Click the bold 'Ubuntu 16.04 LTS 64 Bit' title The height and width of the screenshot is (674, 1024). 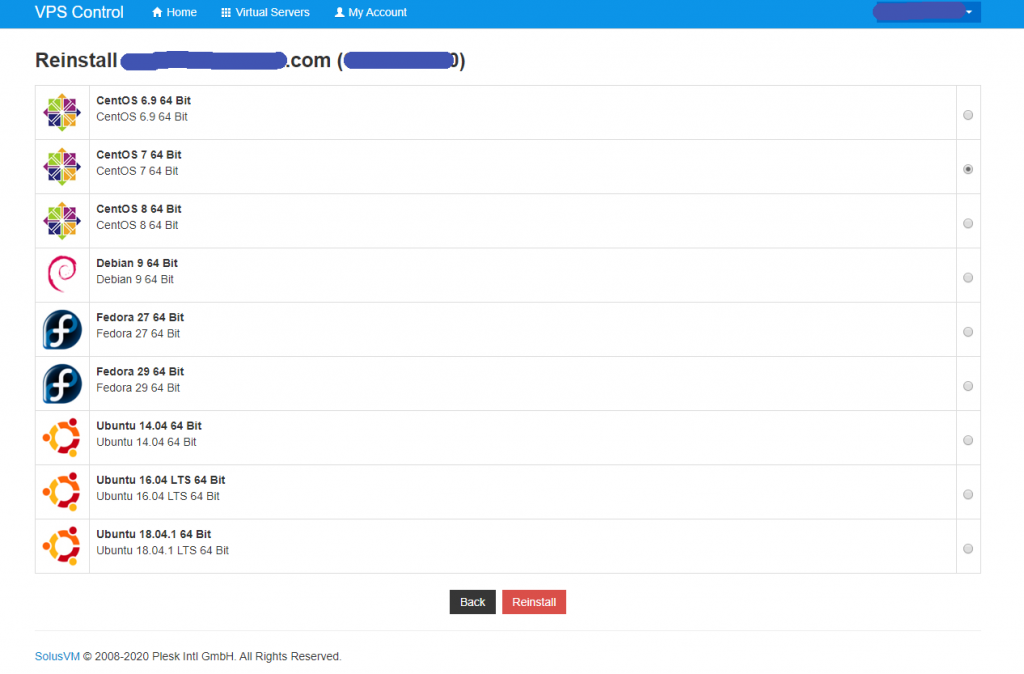(x=161, y=480)
